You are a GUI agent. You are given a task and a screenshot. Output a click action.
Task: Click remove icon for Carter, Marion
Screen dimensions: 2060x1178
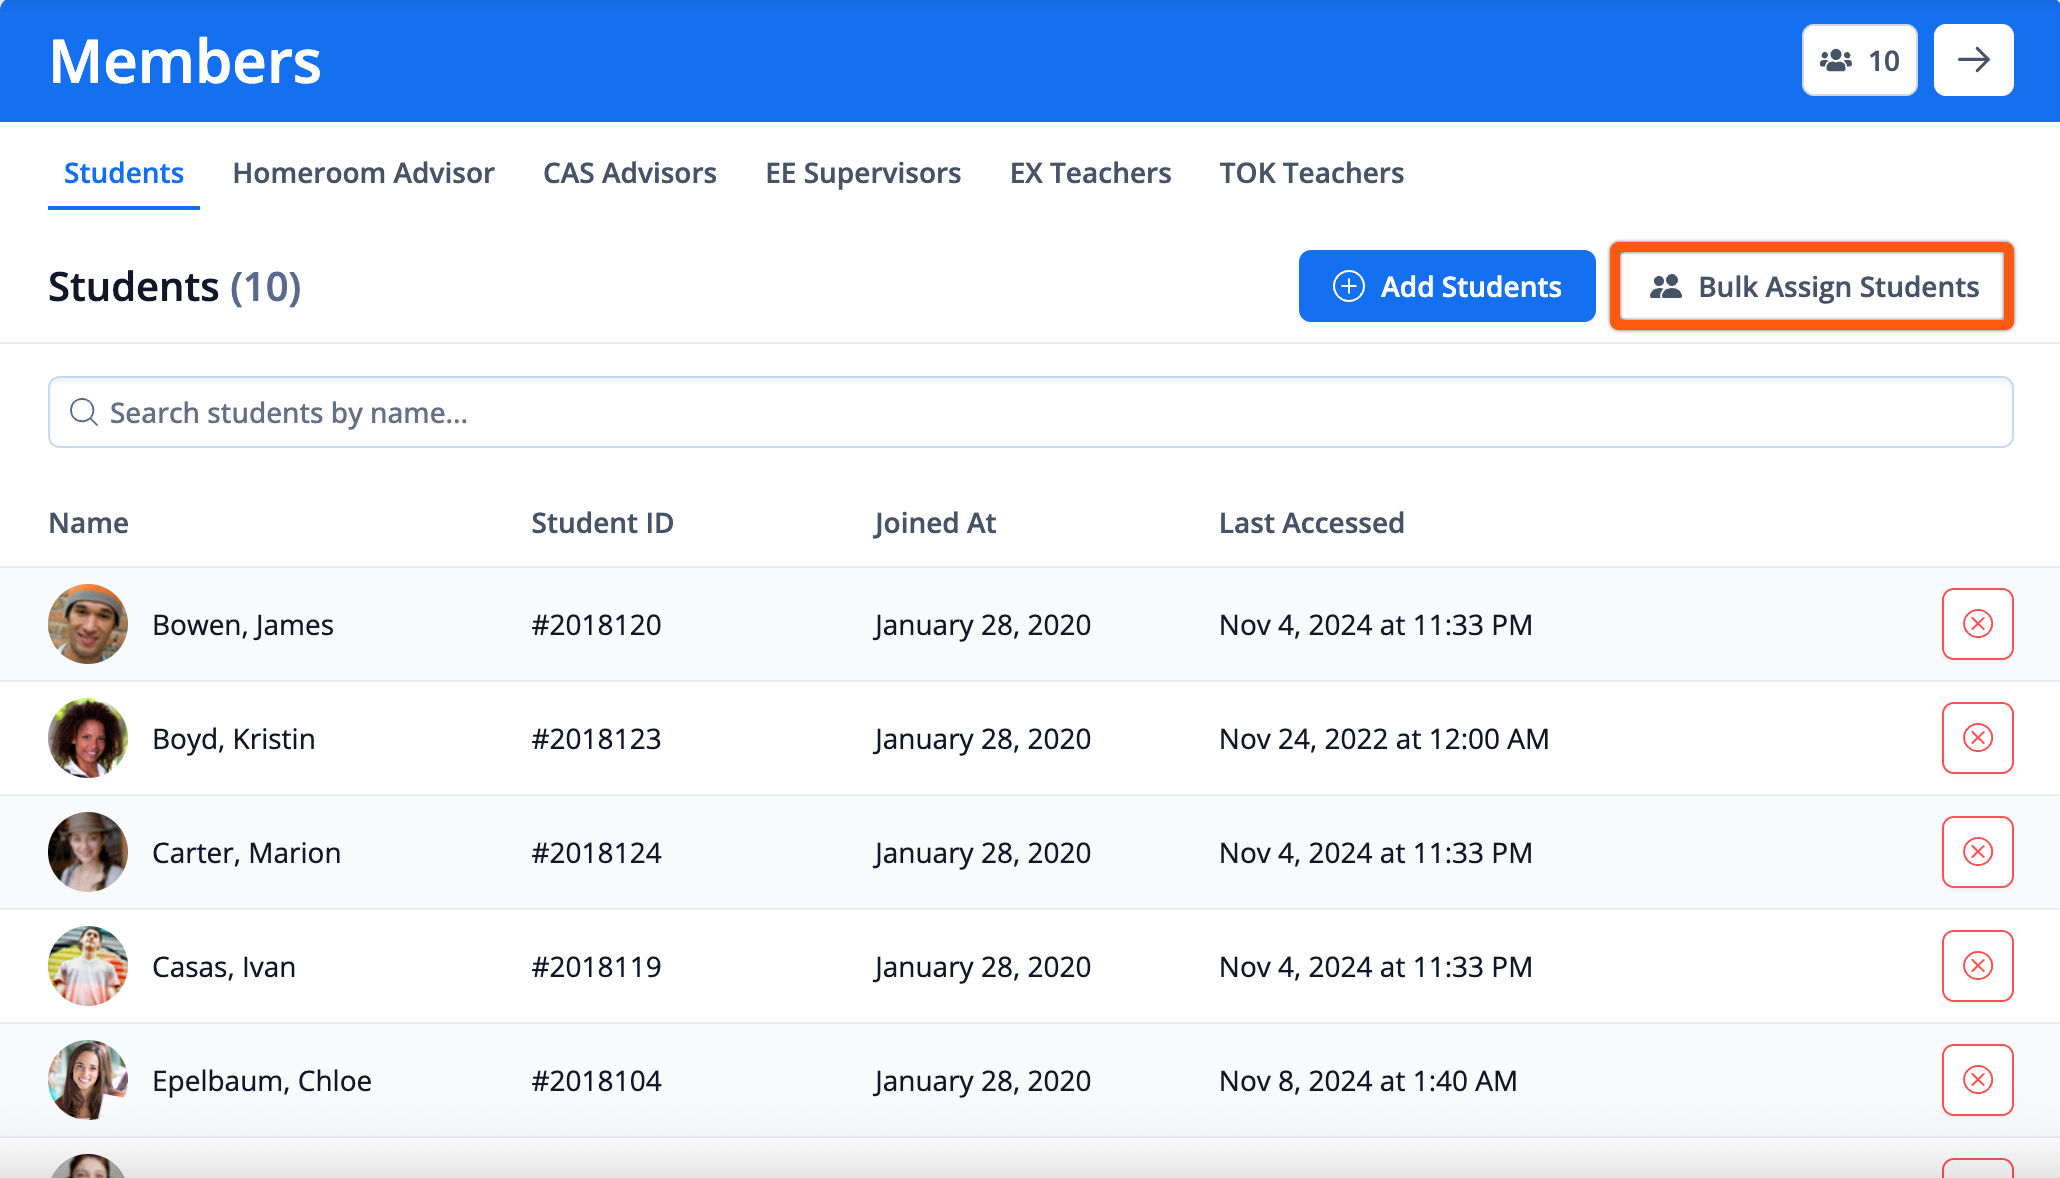(x=1977, y=852)
